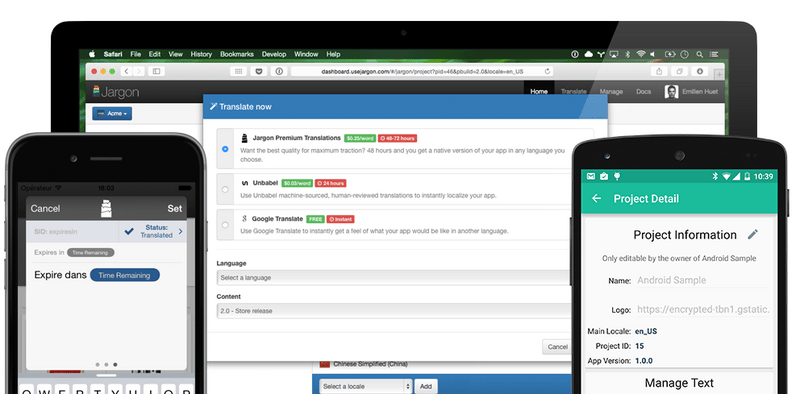800x394 pixels.
Task: Click the Safari downloads icon
Action: (699, 71)
